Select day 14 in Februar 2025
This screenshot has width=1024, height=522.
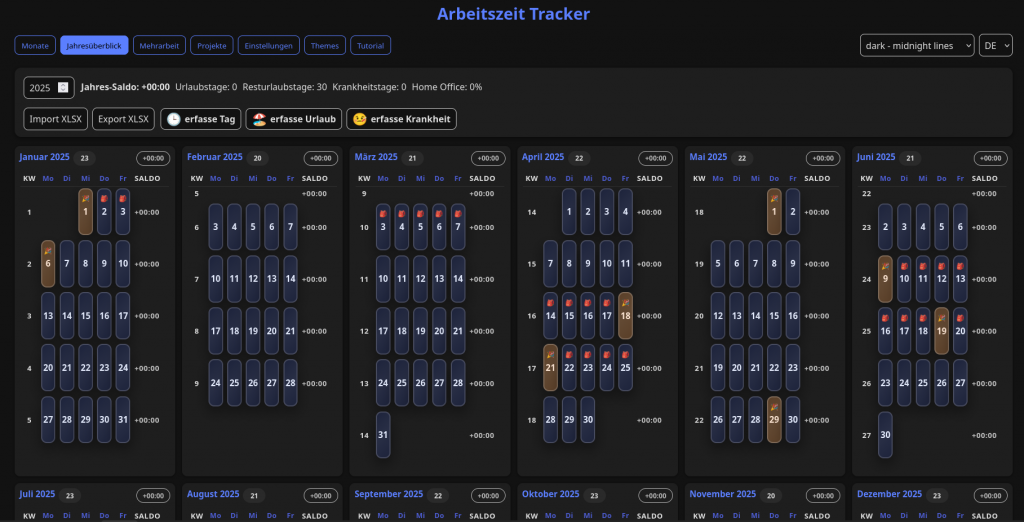click(290, 279)
